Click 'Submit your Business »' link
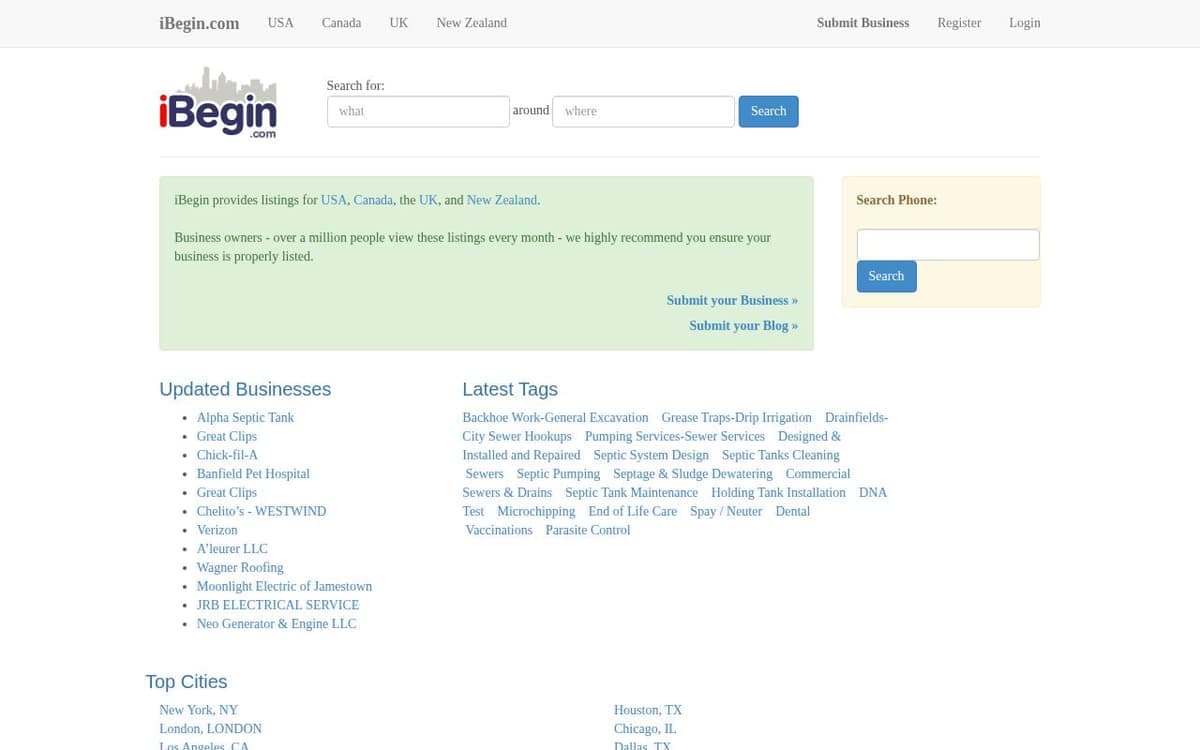1200x750 pixels. pyautogui.click(x=732, y=300)
